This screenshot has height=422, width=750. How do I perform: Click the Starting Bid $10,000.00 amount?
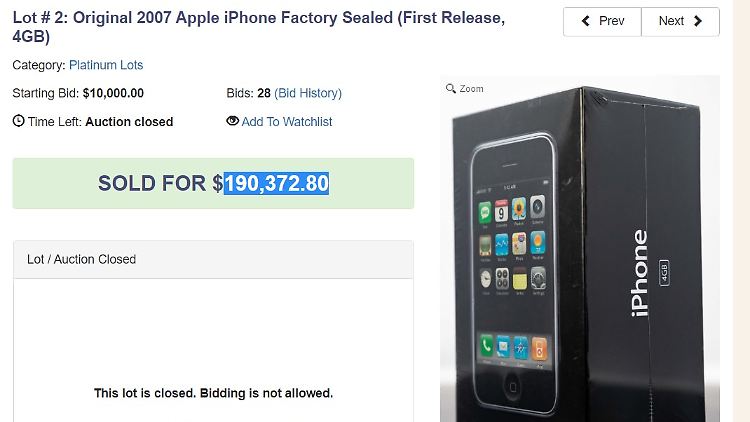click(x=113, y=93)
